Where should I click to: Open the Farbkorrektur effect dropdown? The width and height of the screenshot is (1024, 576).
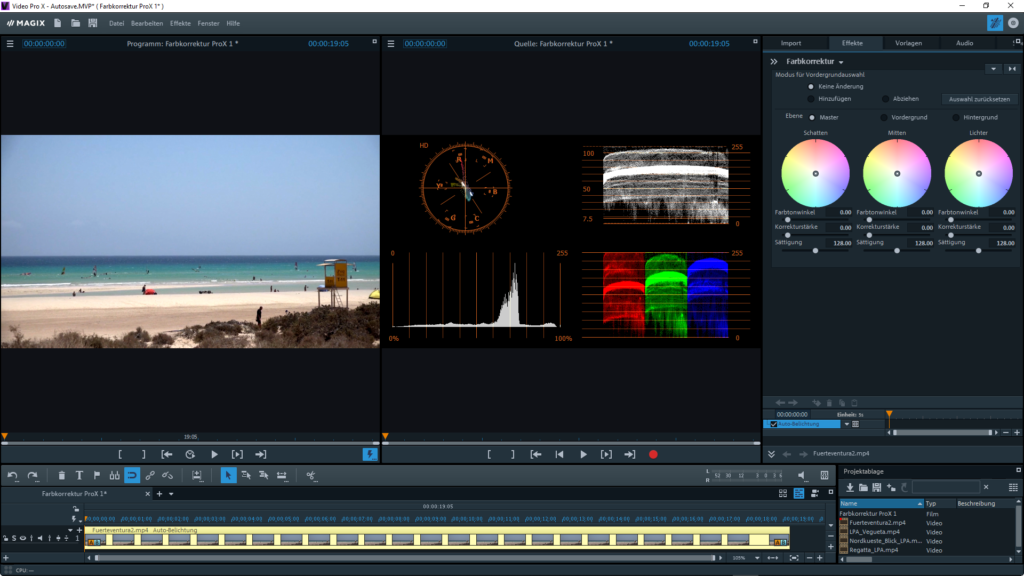[841, 62]
